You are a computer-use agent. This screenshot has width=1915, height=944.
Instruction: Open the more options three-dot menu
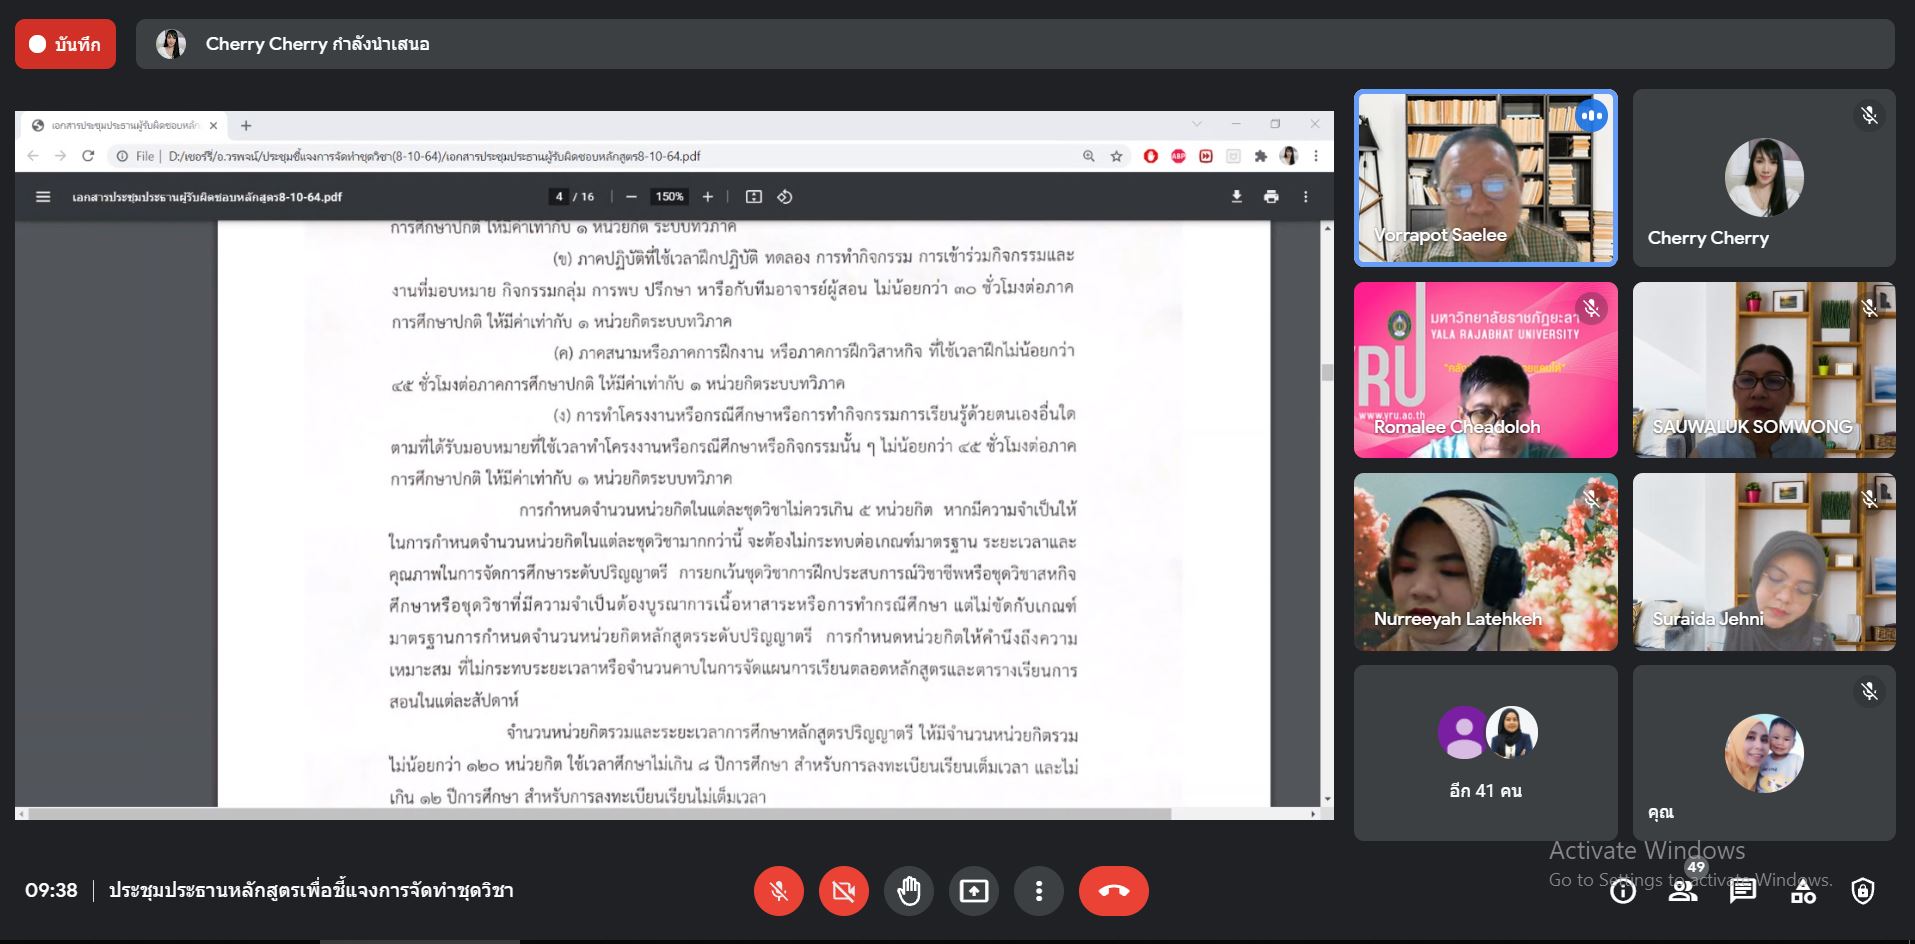tap(1039, 891)
